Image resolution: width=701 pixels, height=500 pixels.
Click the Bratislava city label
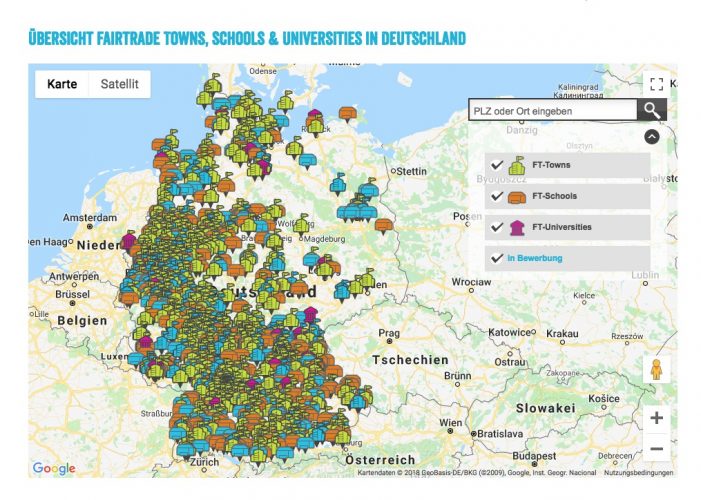pos(500,434)
